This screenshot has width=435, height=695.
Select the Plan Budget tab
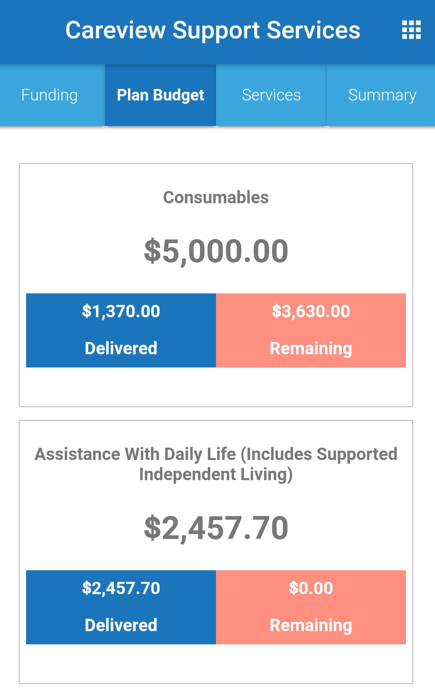coord(161,95)
